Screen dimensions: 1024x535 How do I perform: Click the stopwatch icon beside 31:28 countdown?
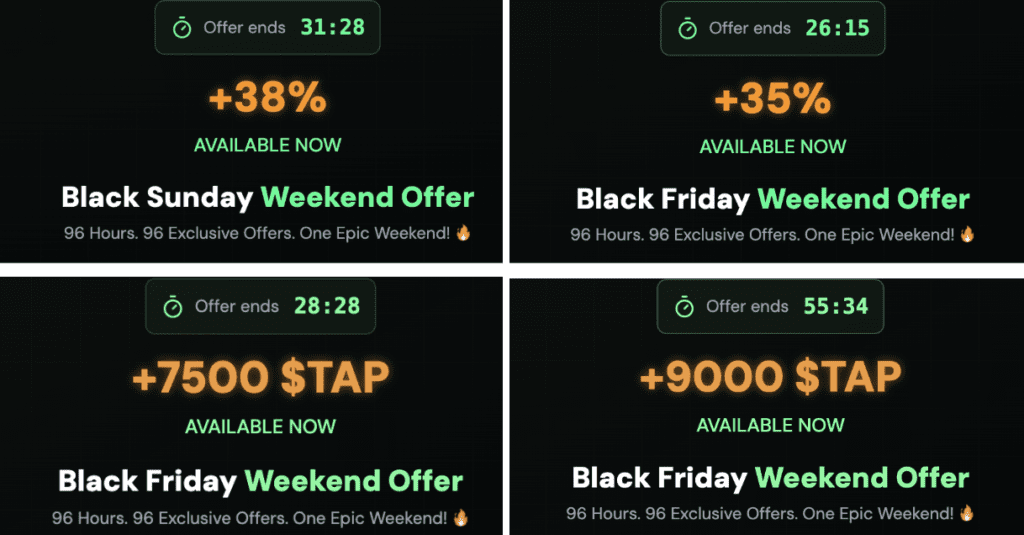pos(182,28)
